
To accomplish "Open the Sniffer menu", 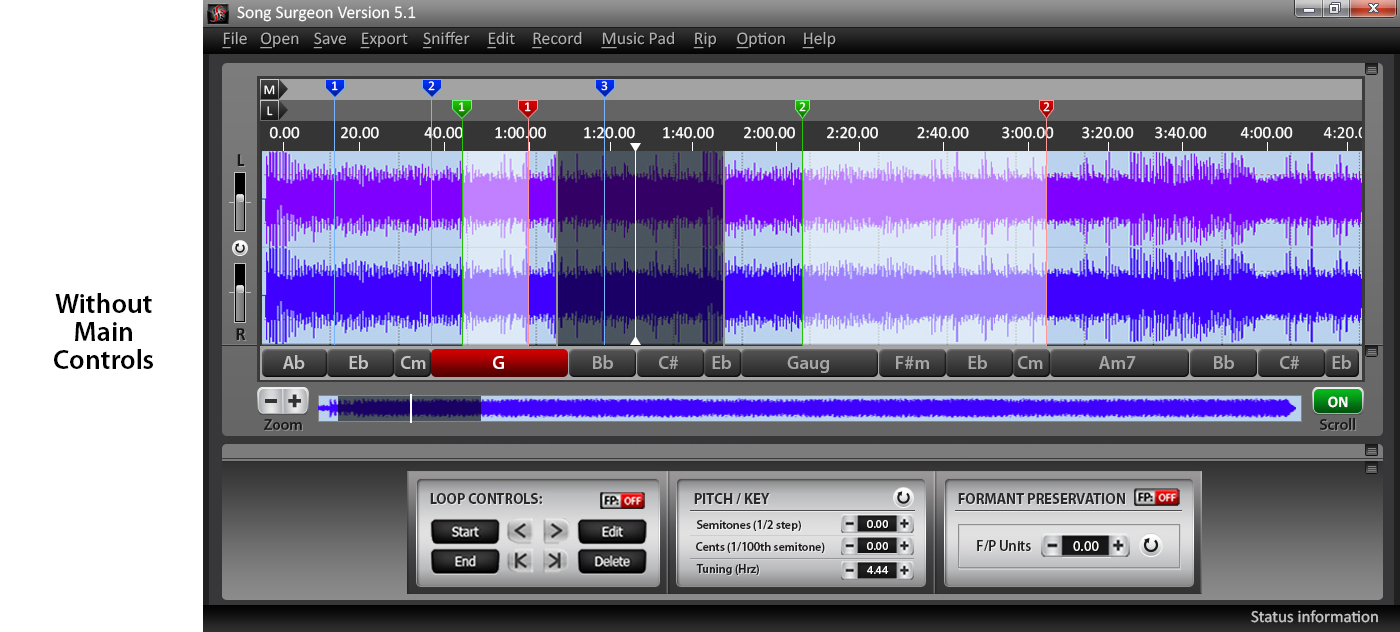I will click(x=446, y=39).
